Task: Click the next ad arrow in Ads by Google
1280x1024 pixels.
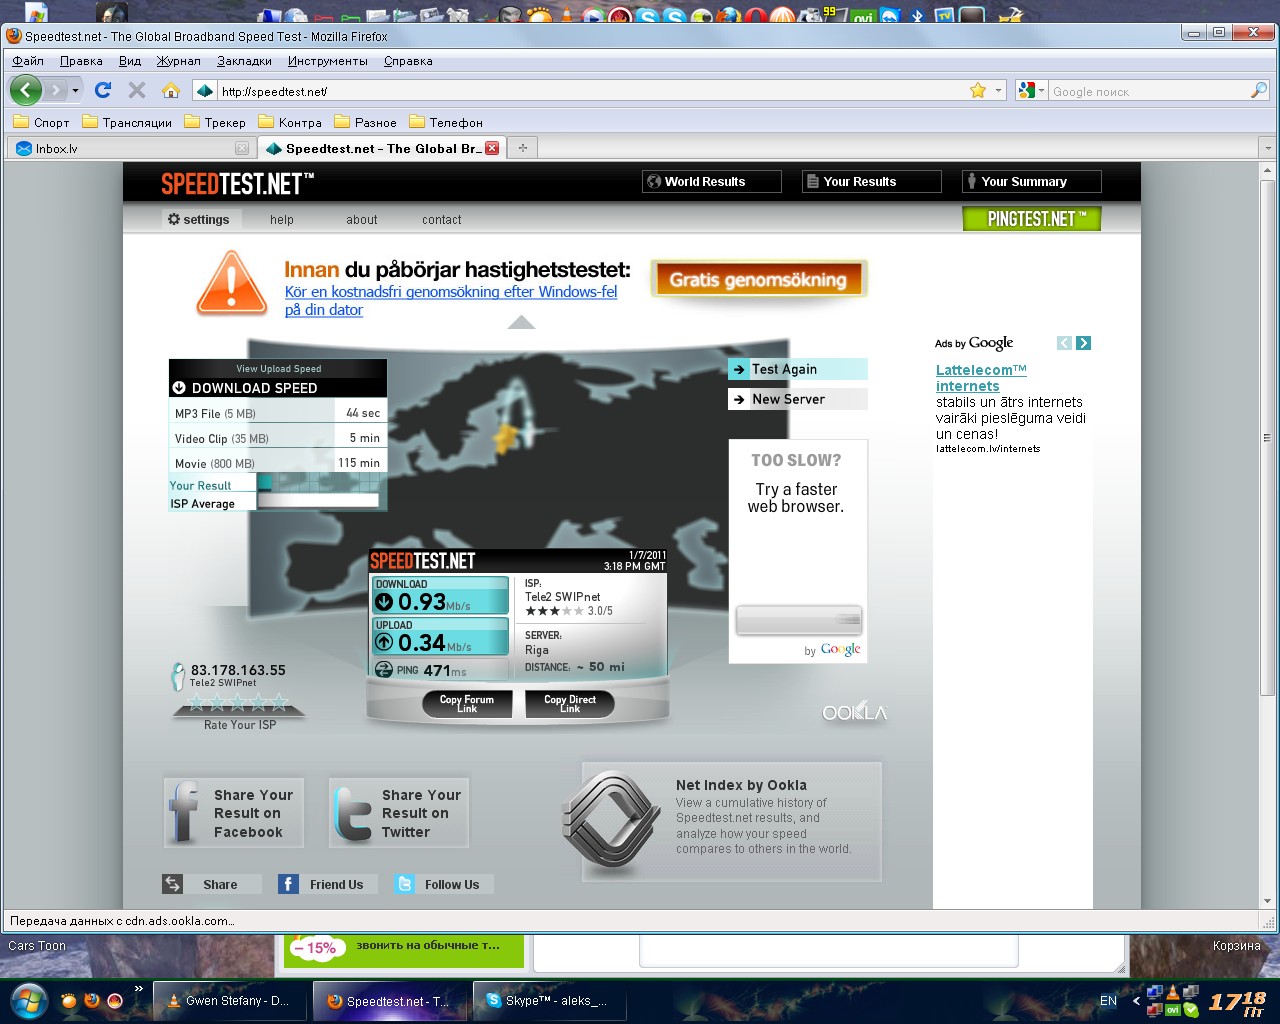Action: pyautogui.click(x=1083, y=343)
